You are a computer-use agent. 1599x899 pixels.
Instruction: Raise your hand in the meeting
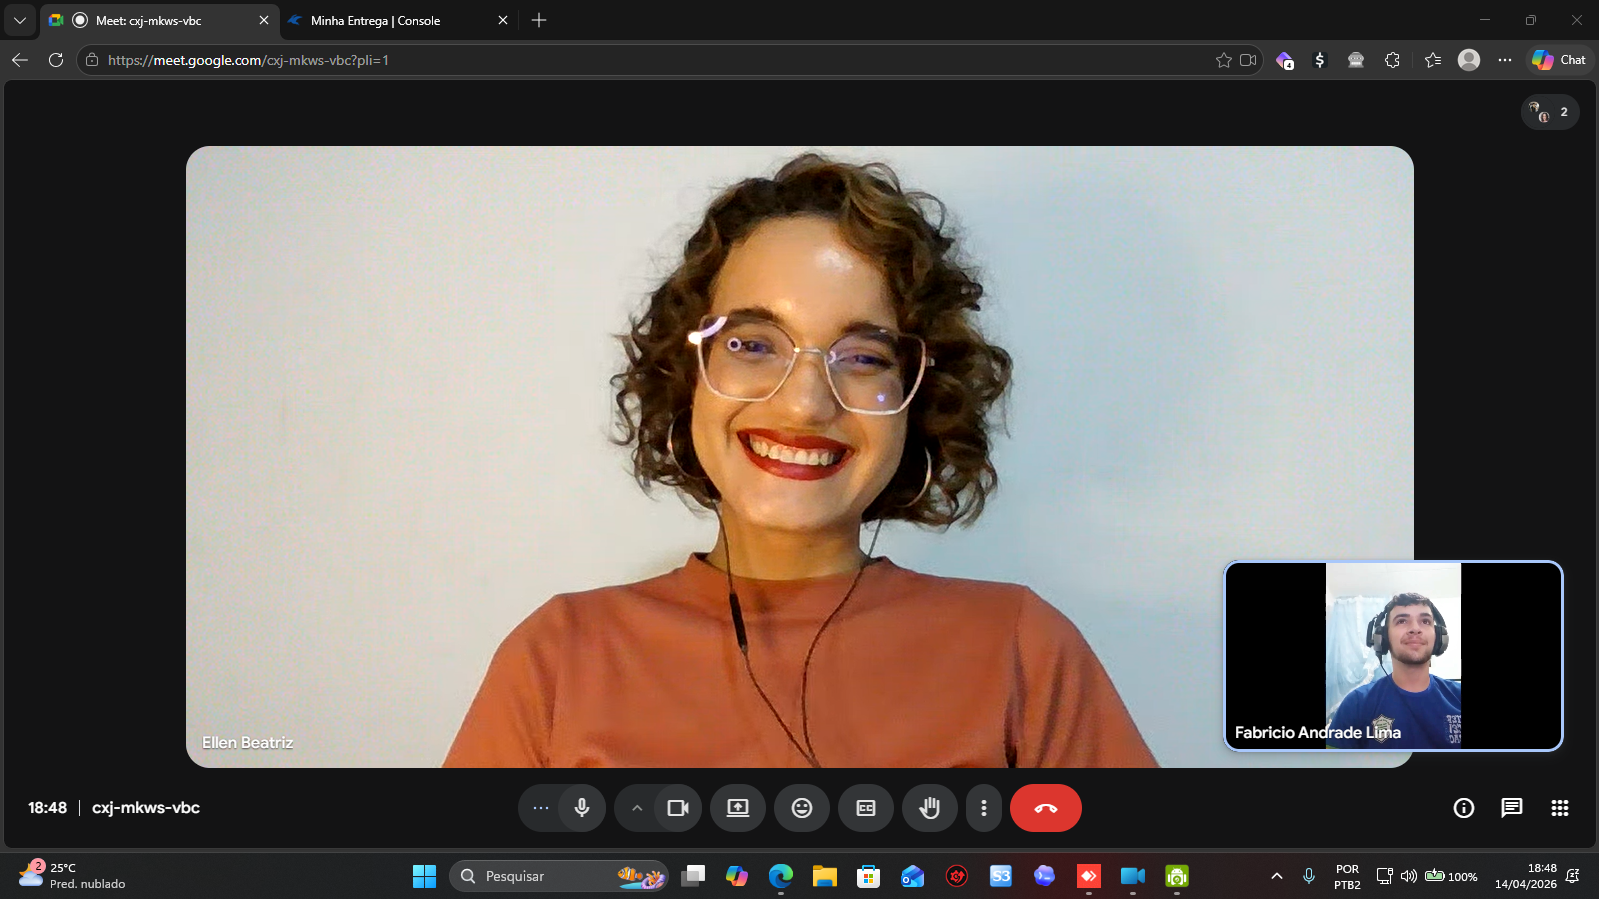[x=930, y=808]
